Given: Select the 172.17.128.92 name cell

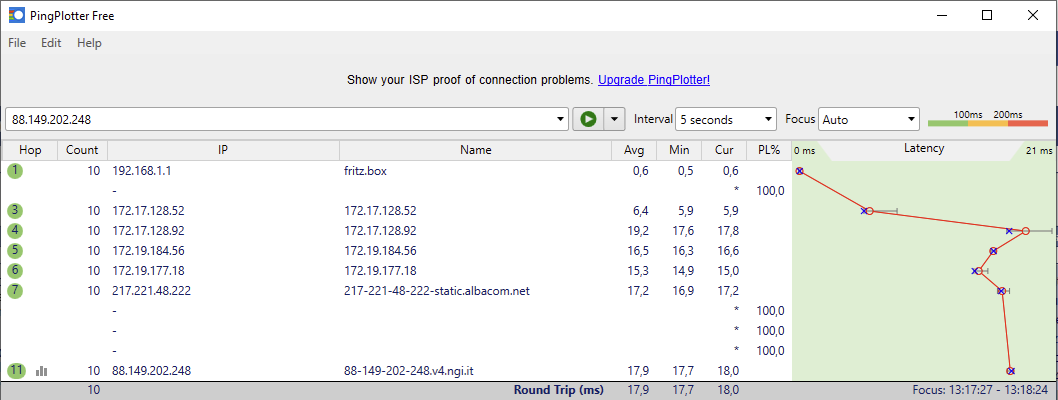Looking at the screenshot, I should coord(380,231).
